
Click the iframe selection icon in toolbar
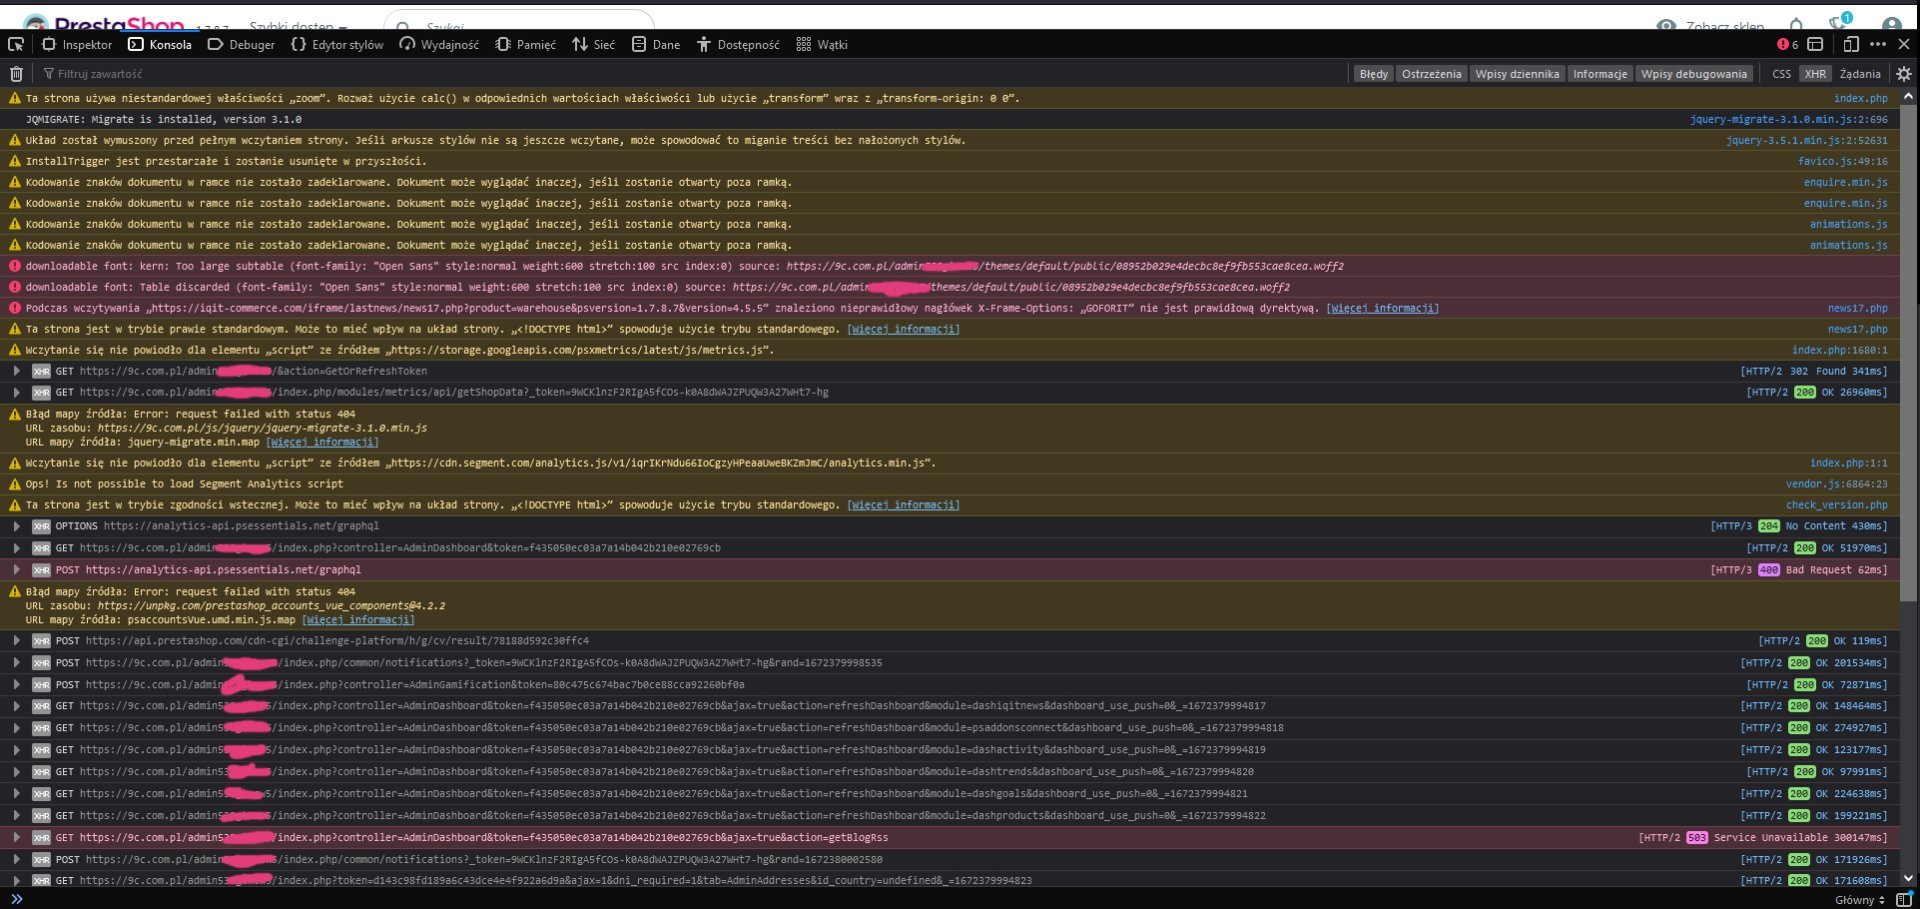1815,44
